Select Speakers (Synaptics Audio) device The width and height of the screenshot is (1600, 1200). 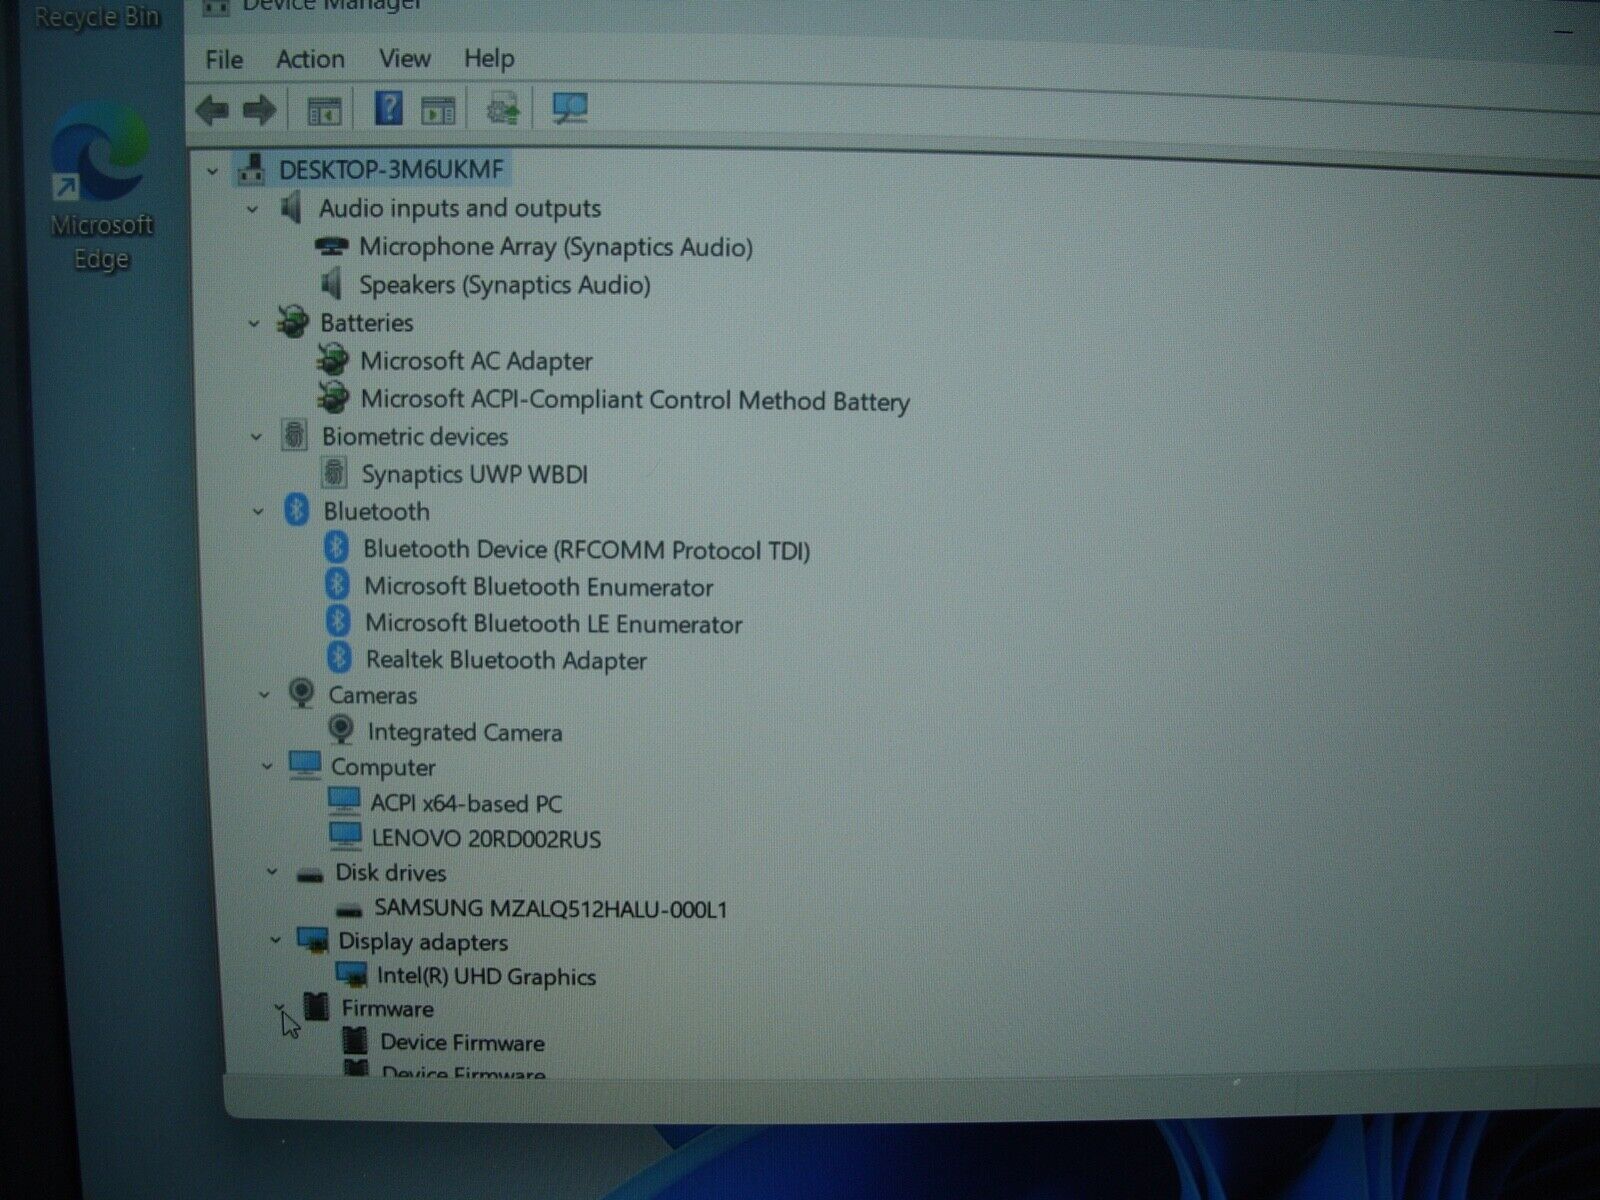pos(505,285)
